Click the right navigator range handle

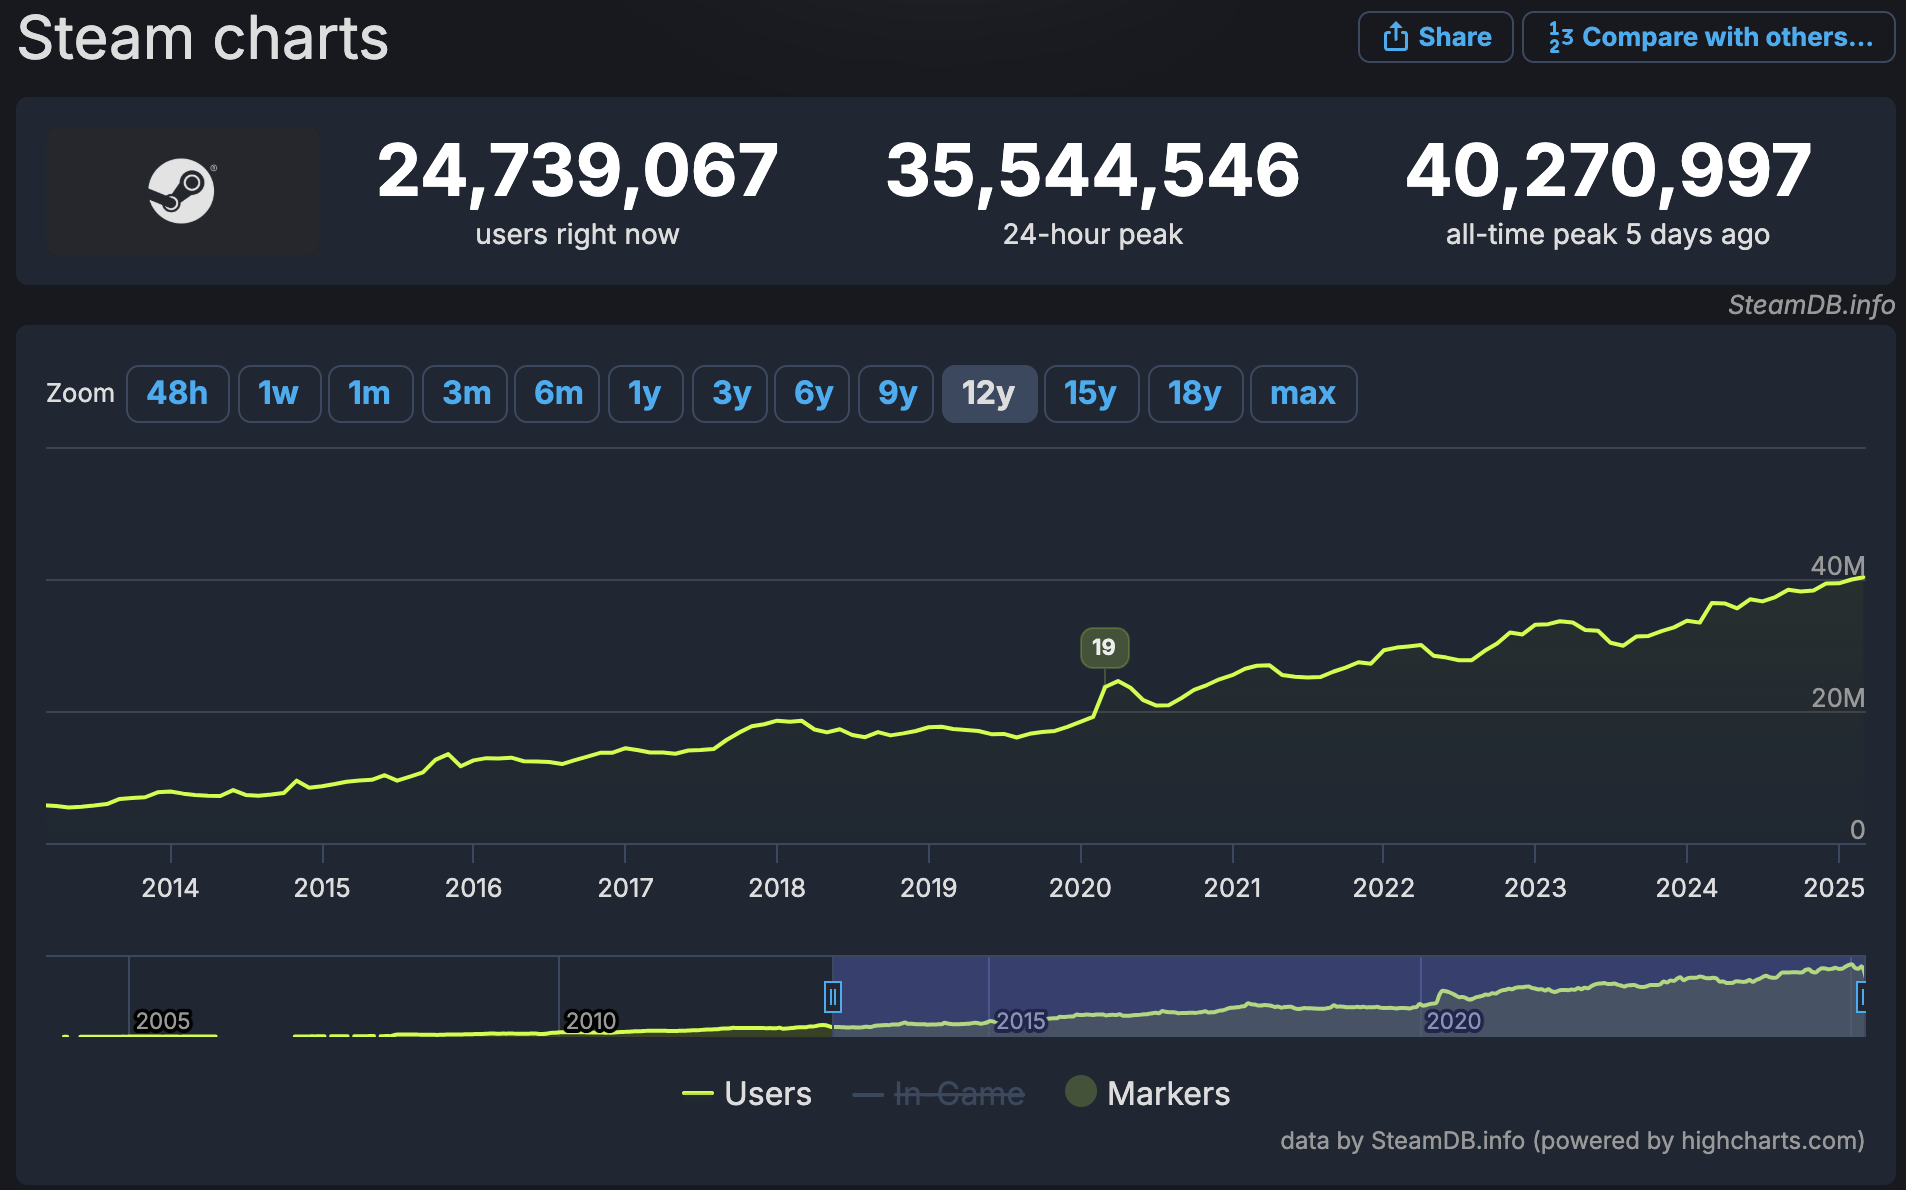[1861, 996]
